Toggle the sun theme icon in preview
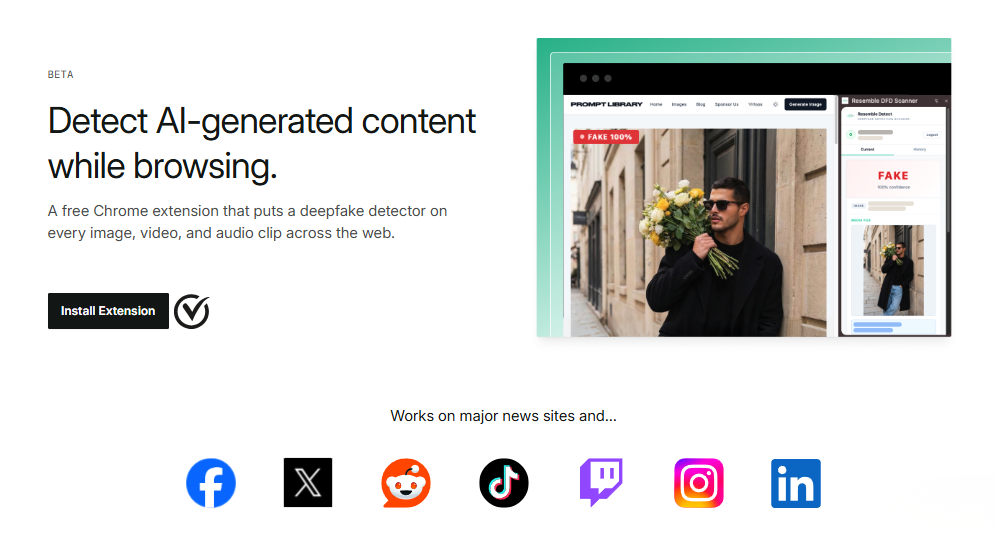This screenshot has width=996, height=540. click(x=775, y=104)
